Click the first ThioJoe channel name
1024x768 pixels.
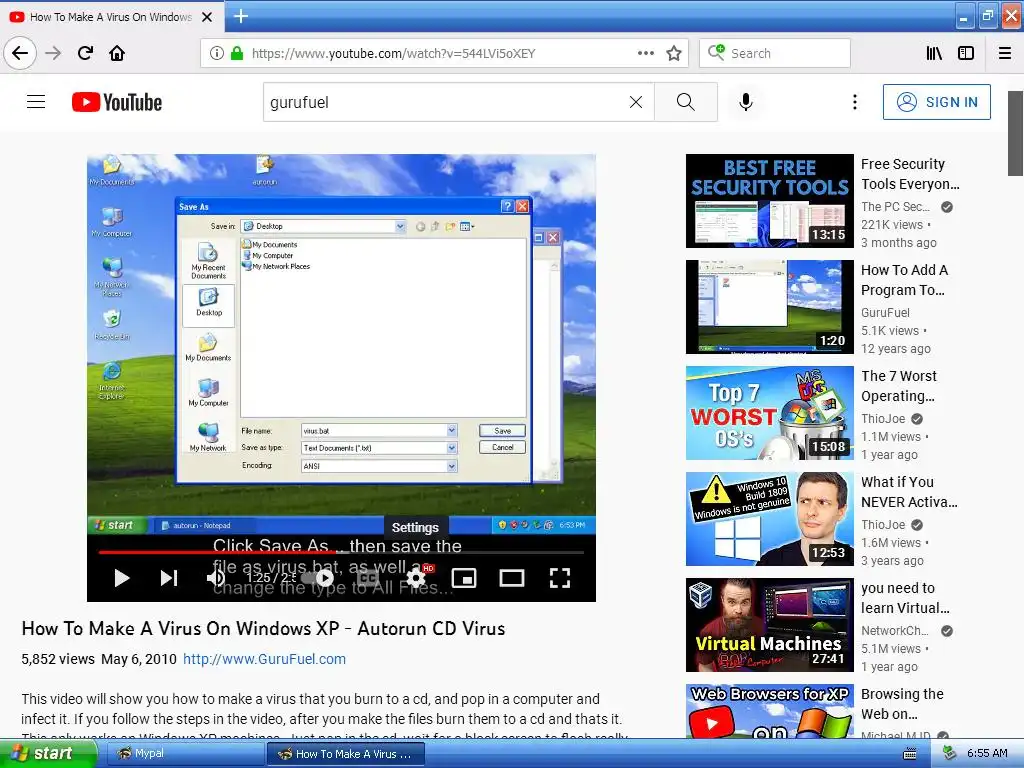[x=883, y=419]
